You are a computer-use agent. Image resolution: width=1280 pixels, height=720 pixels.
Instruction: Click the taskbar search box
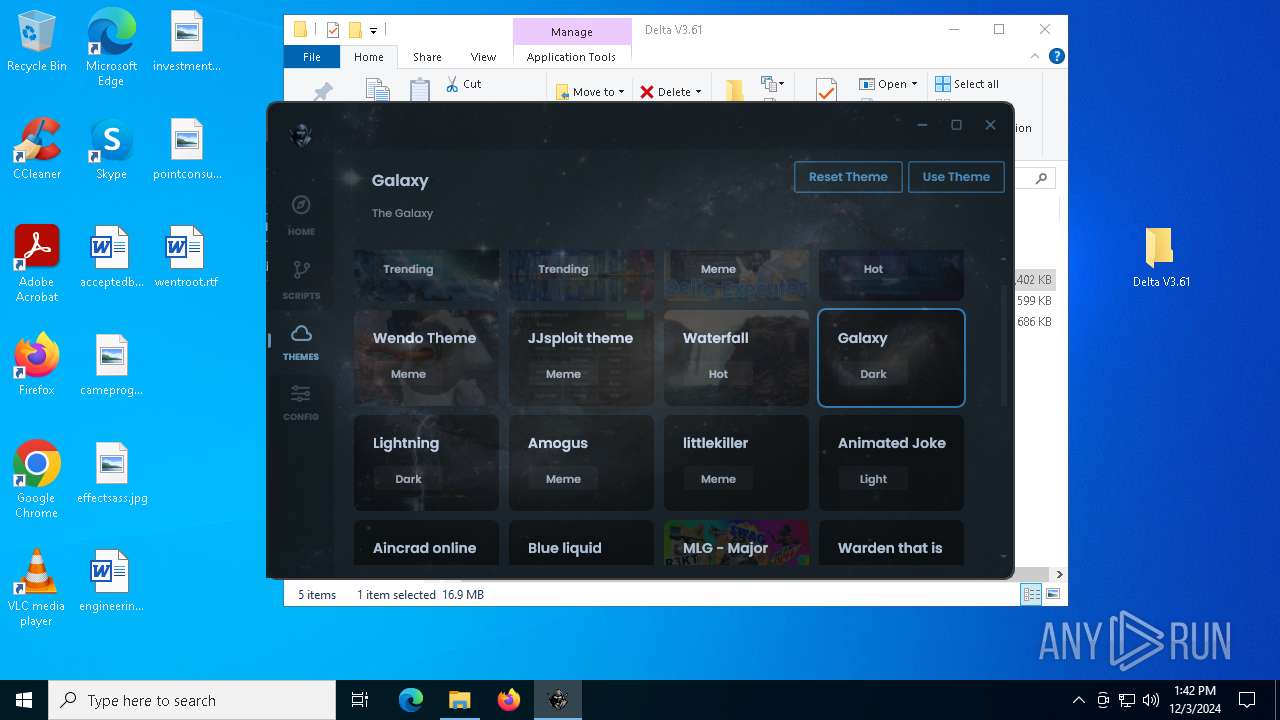(x=192, y=700)
